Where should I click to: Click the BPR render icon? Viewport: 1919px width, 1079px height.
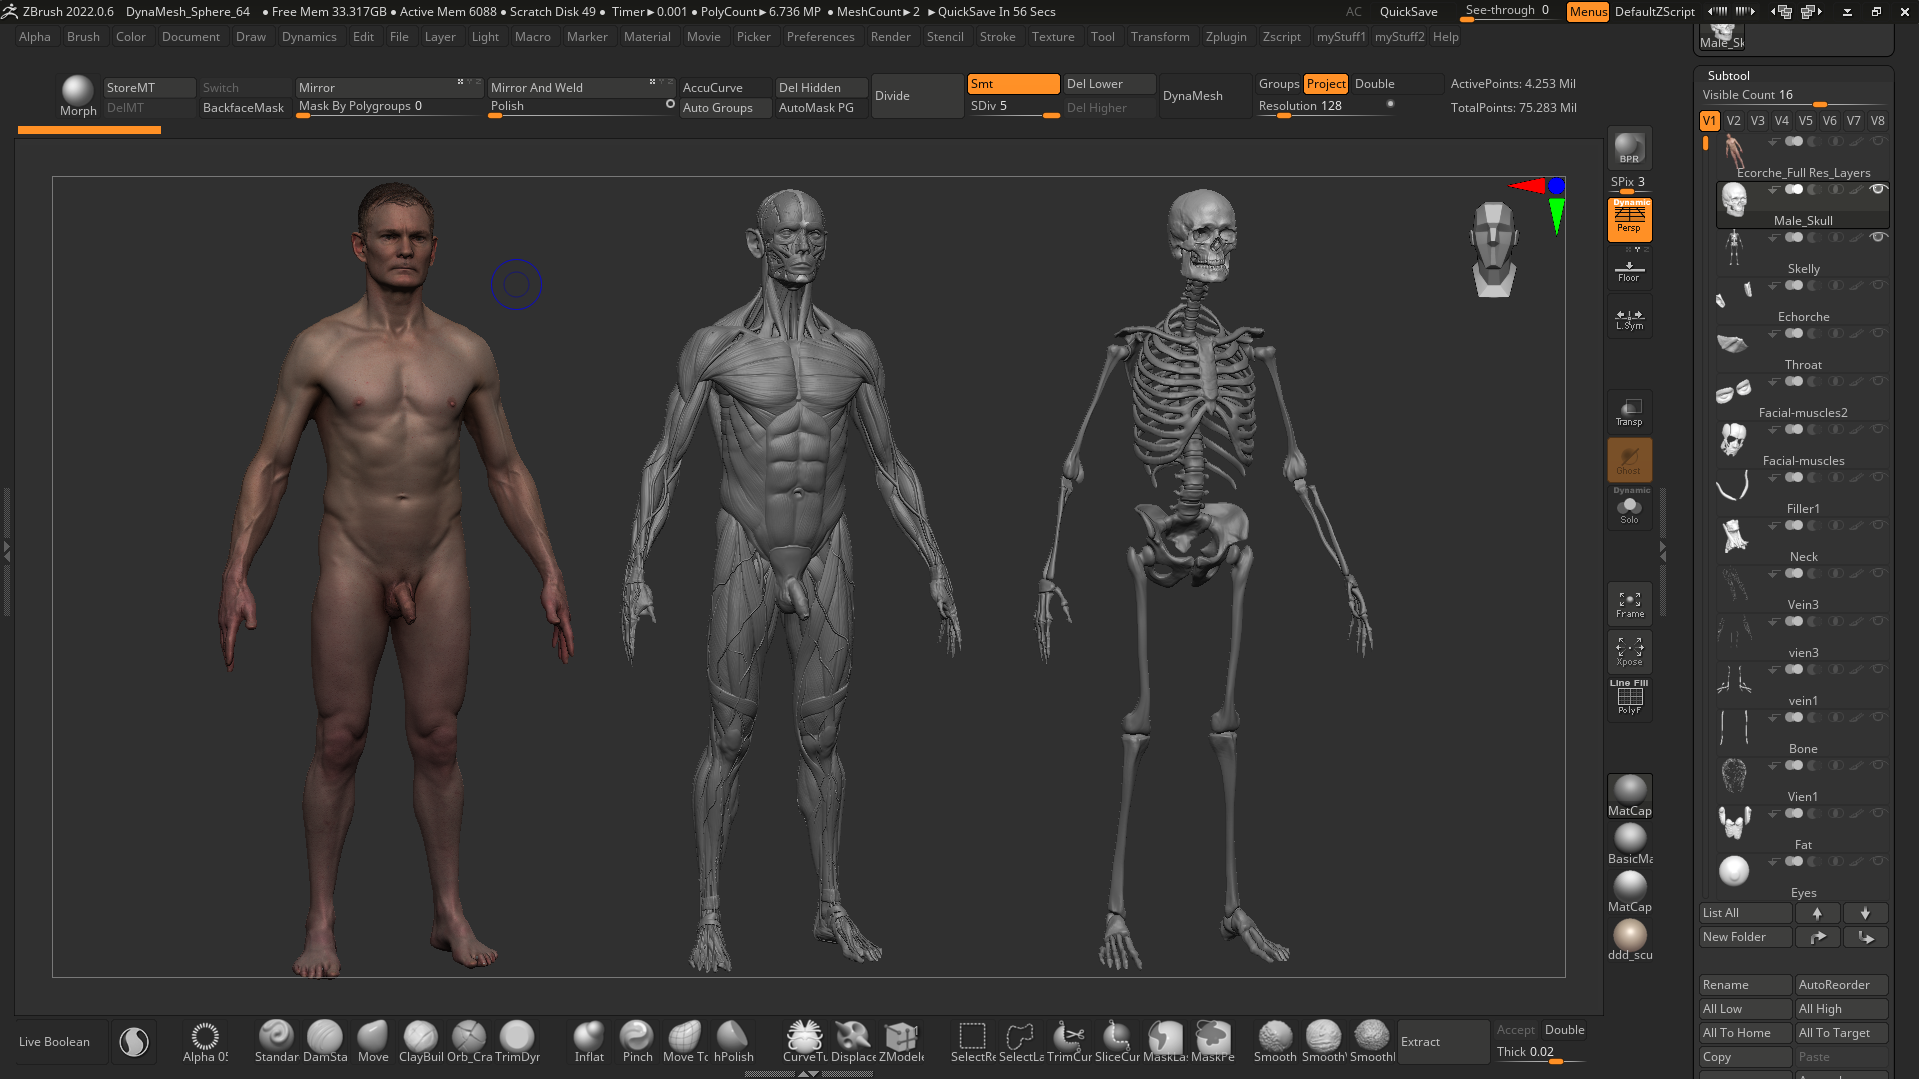click(1629, 148)
